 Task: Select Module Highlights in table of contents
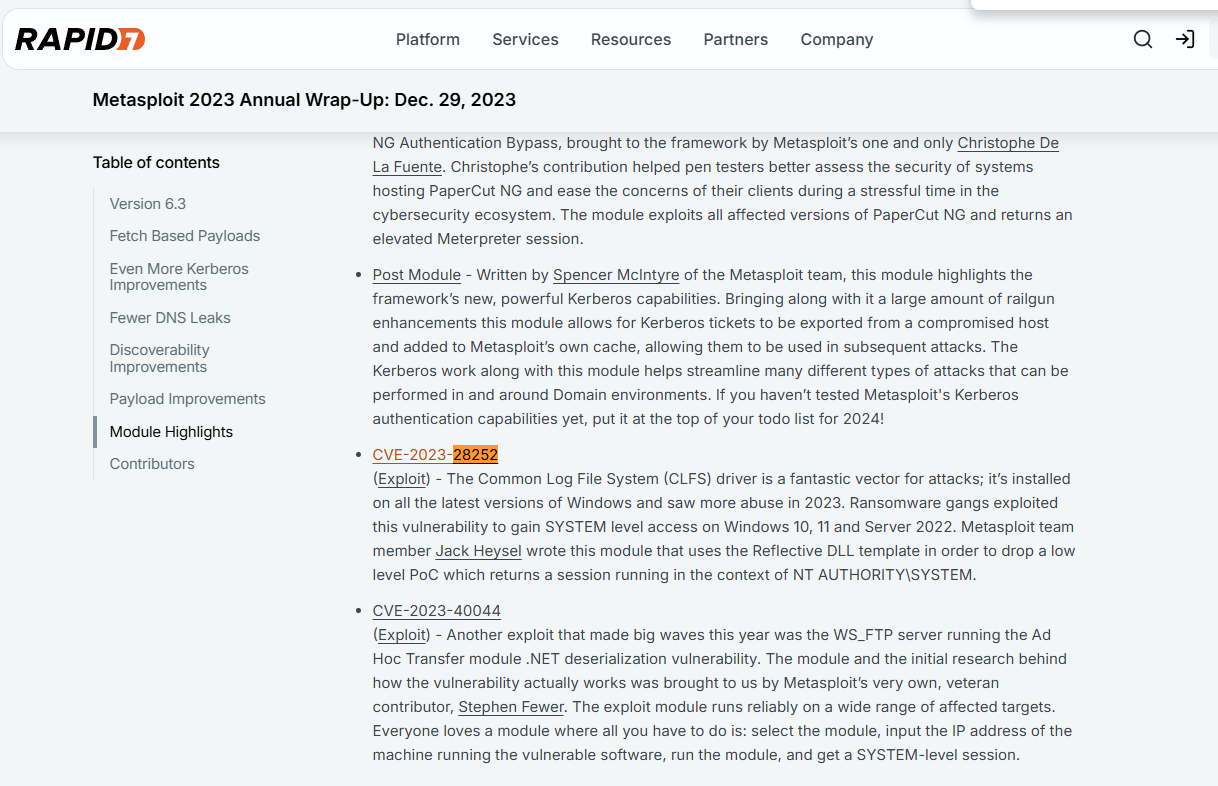pos(171,432)
